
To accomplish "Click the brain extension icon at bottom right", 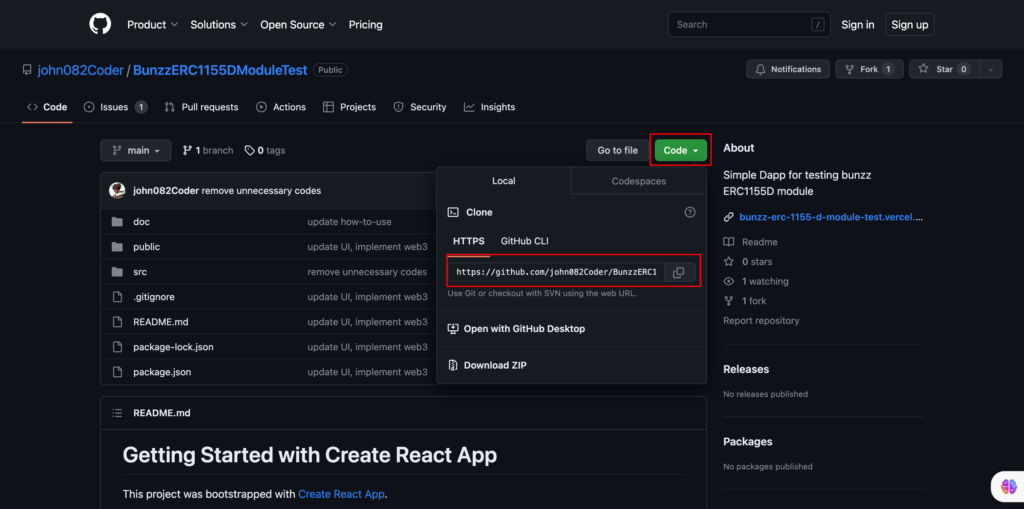I will tap(1009, 486).
